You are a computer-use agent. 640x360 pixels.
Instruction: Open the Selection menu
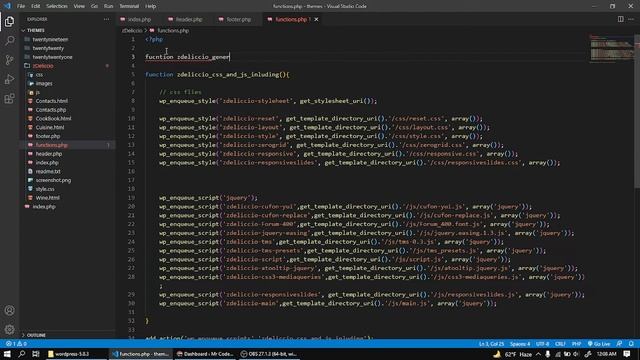click(x=57, y=6)
